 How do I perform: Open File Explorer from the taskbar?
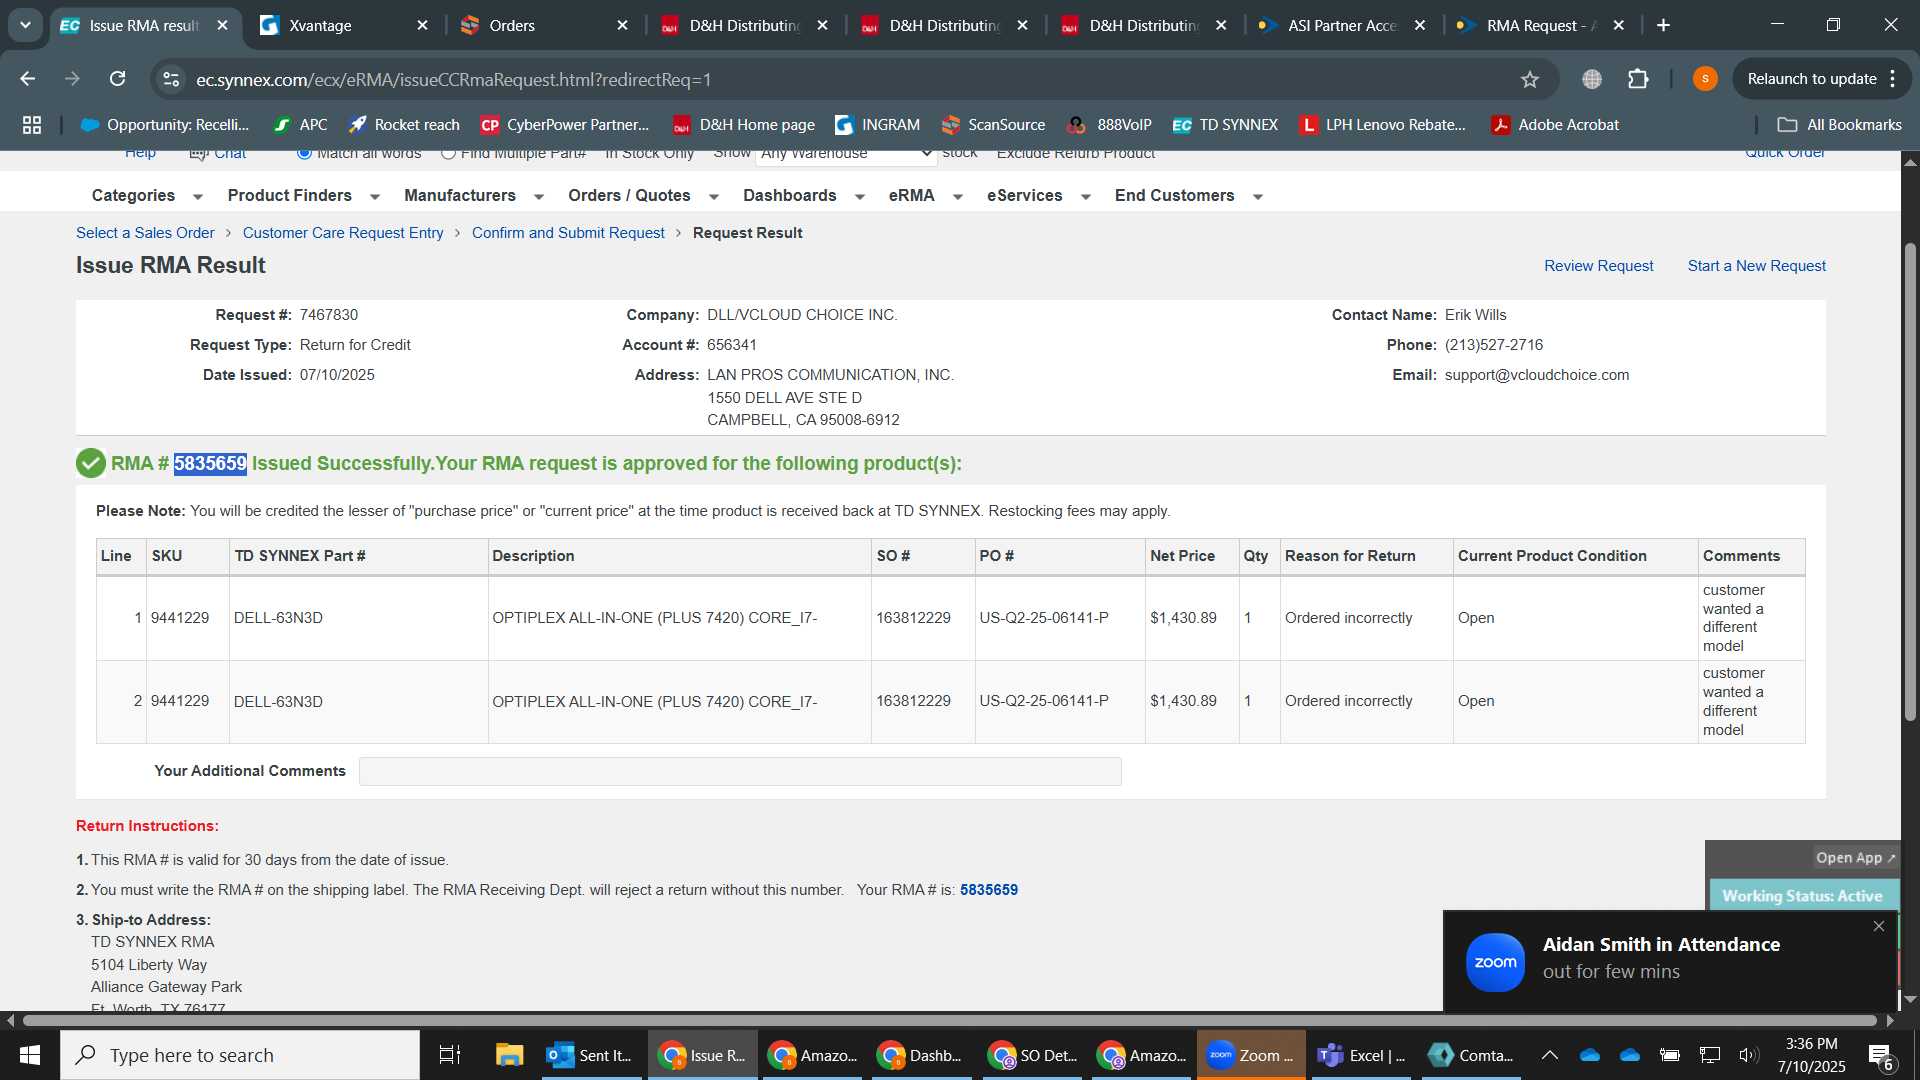coord(509,1055)
